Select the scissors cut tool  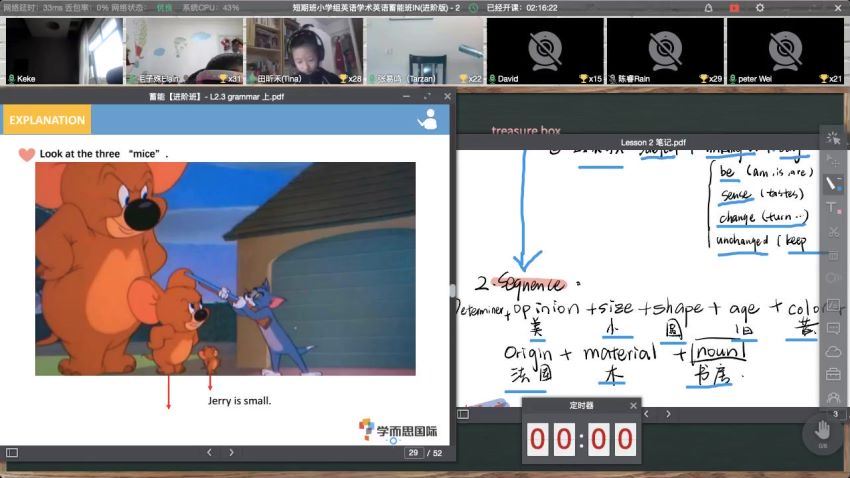click(x=833, y=231)
